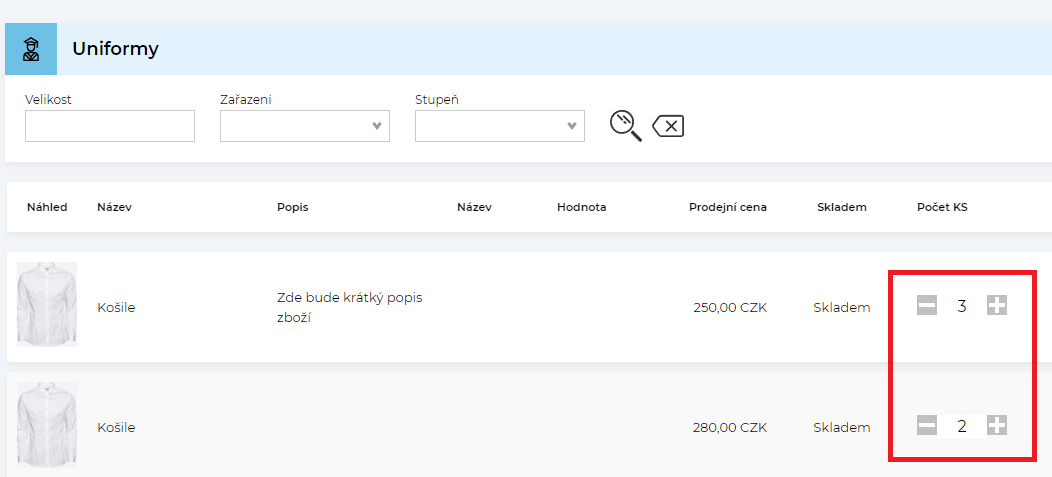Sort by the Prodejní cena column header
This screenshot has width=1052, height=477.
coord(727,207)
